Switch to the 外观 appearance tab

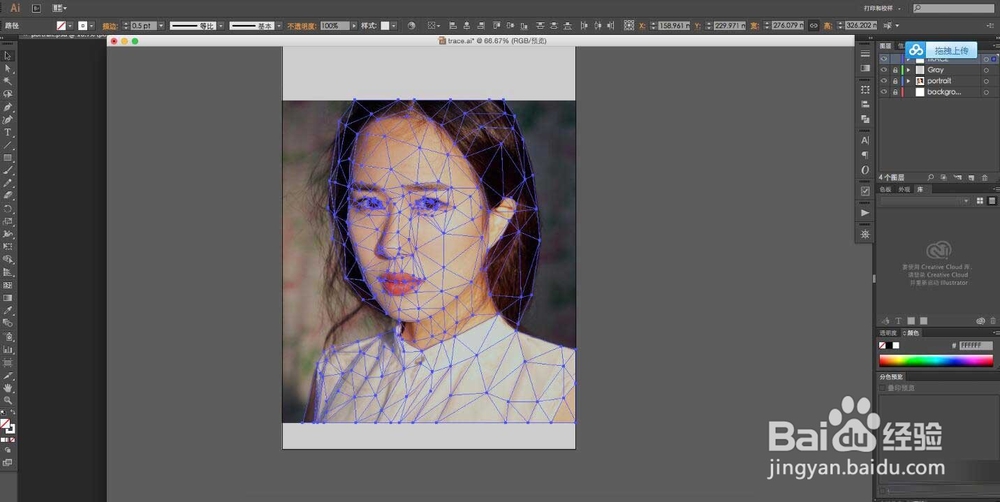tap(904, 189)
